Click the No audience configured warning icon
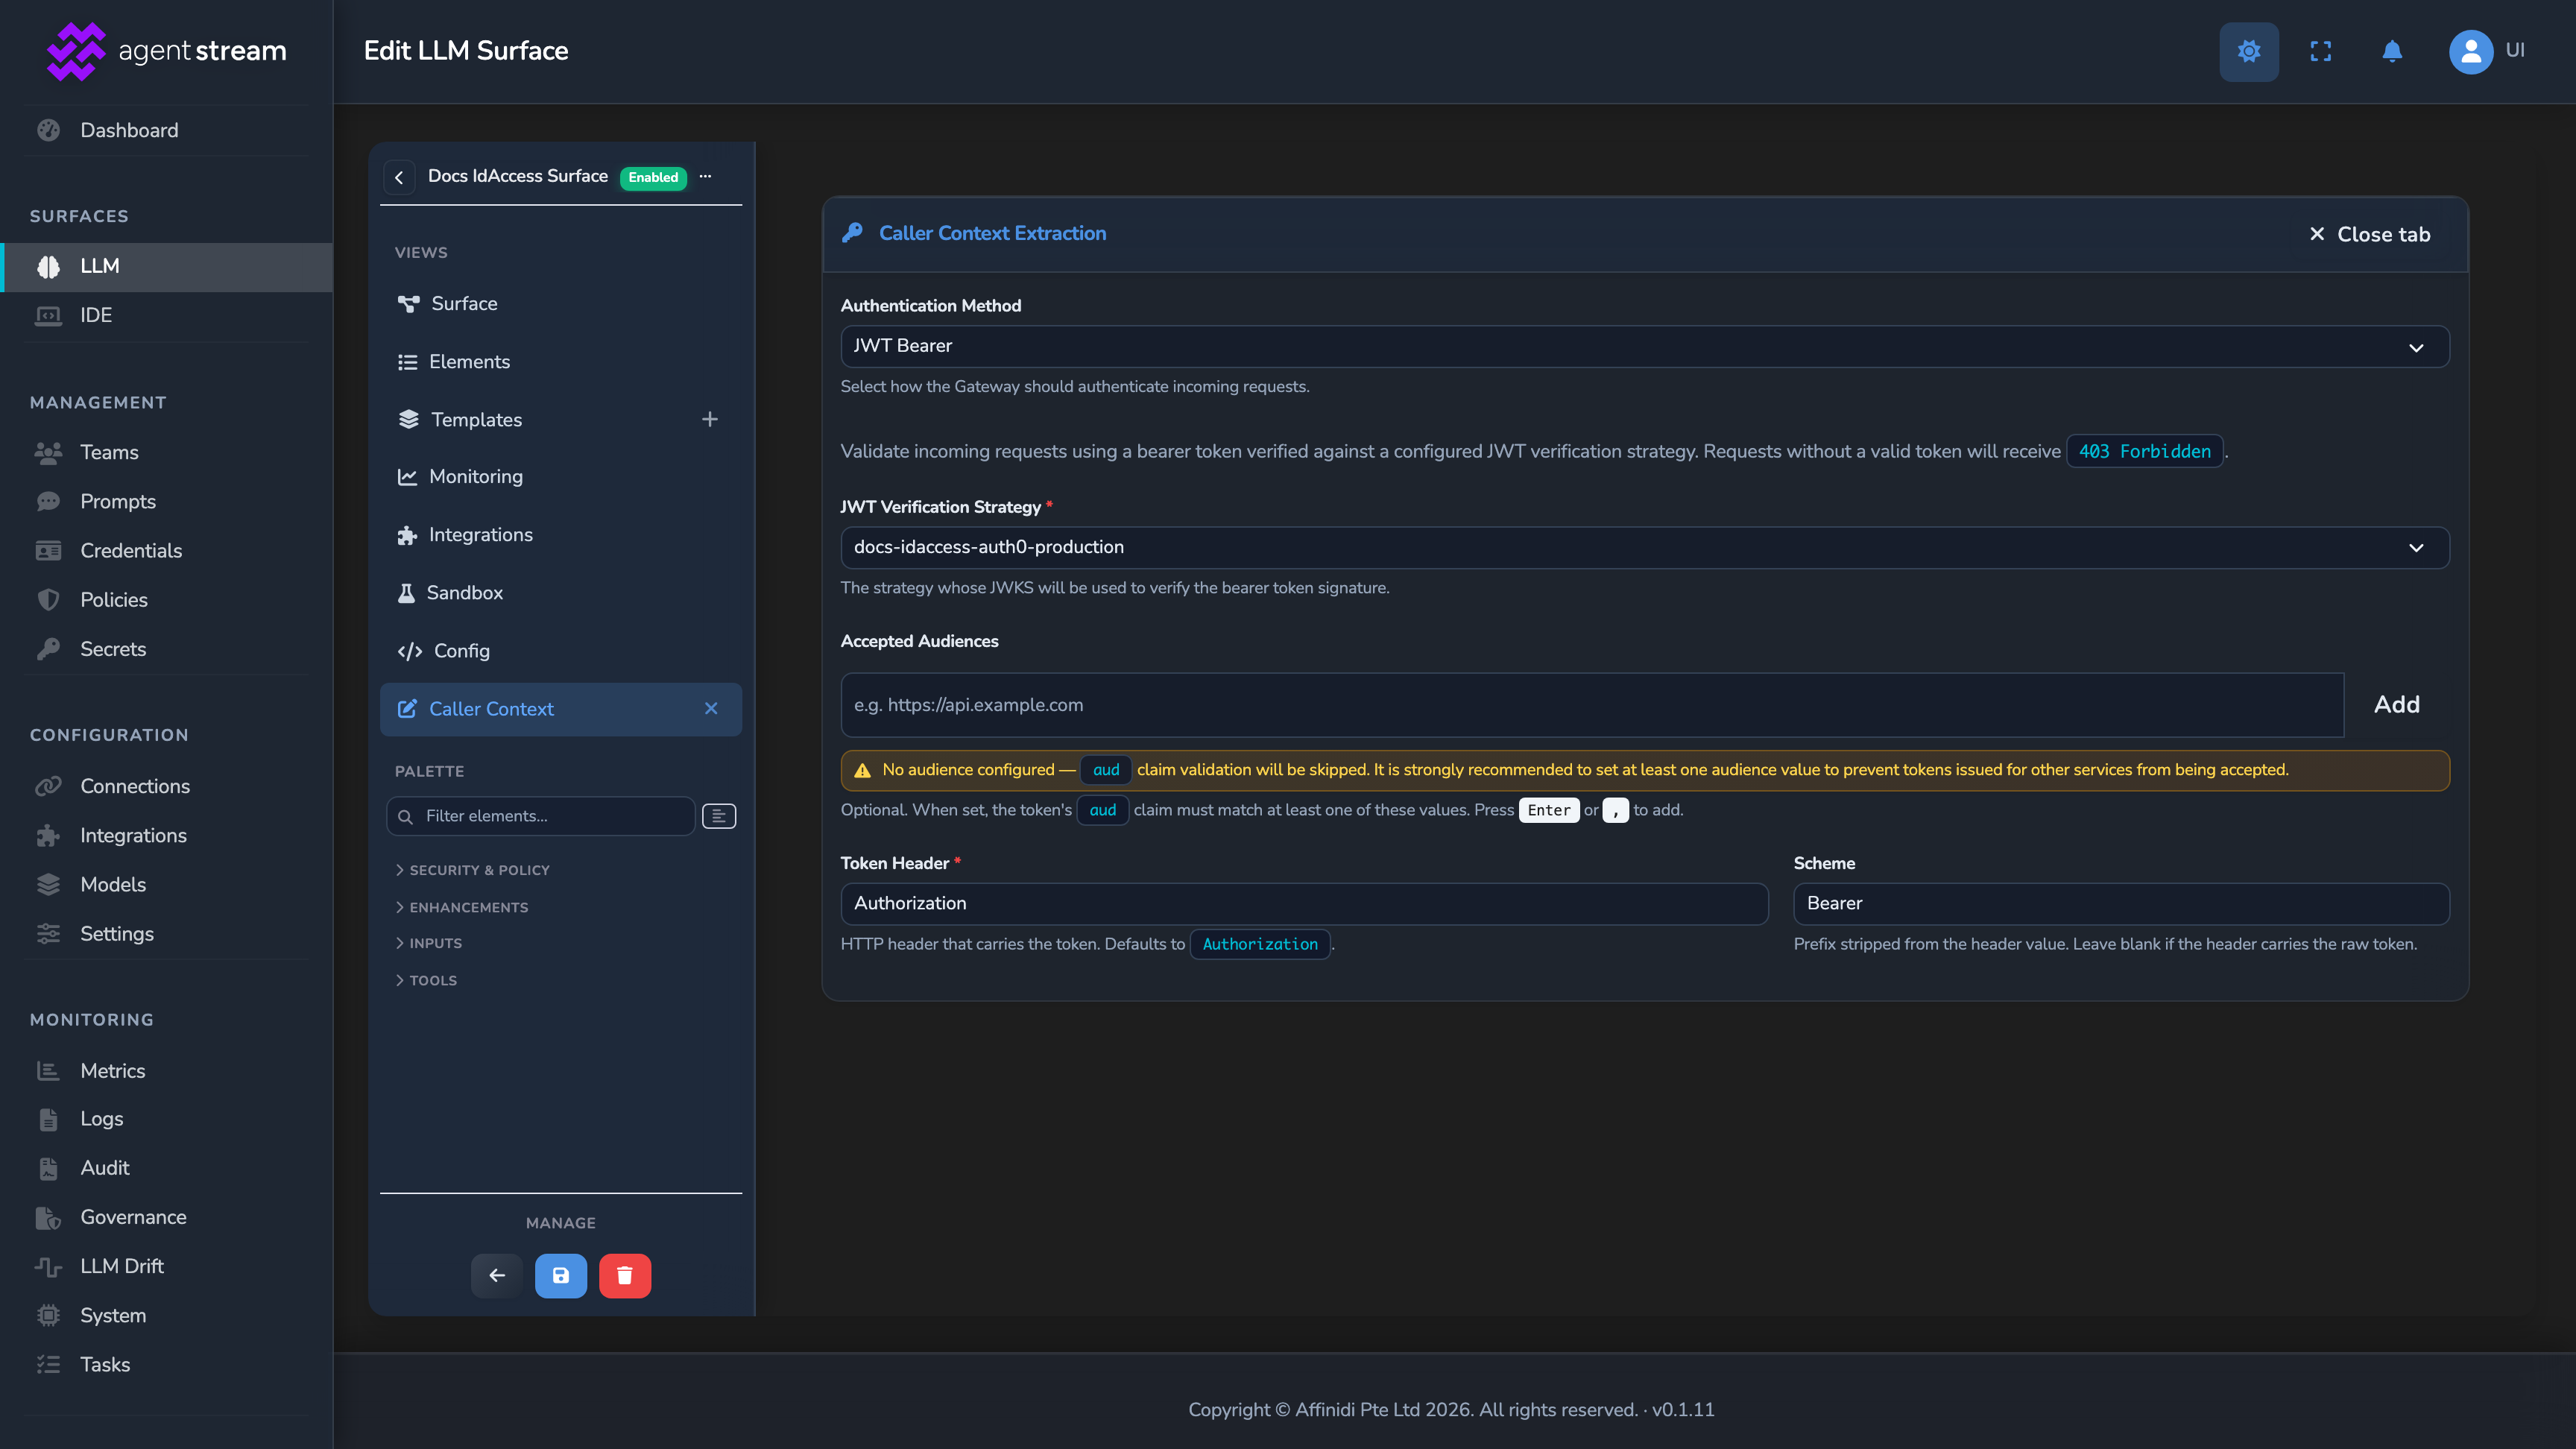2576x1449 pixels. pyautogui.click(x=862, y=770)
